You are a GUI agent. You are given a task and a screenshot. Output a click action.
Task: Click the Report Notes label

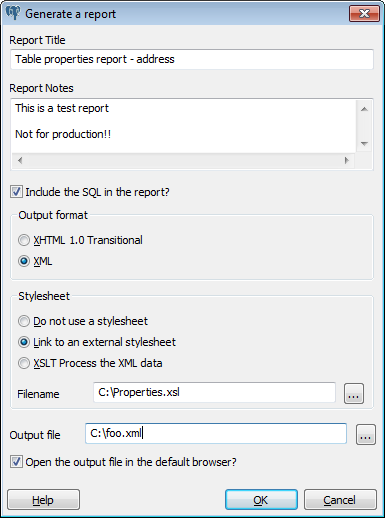(x=41, y=88)
